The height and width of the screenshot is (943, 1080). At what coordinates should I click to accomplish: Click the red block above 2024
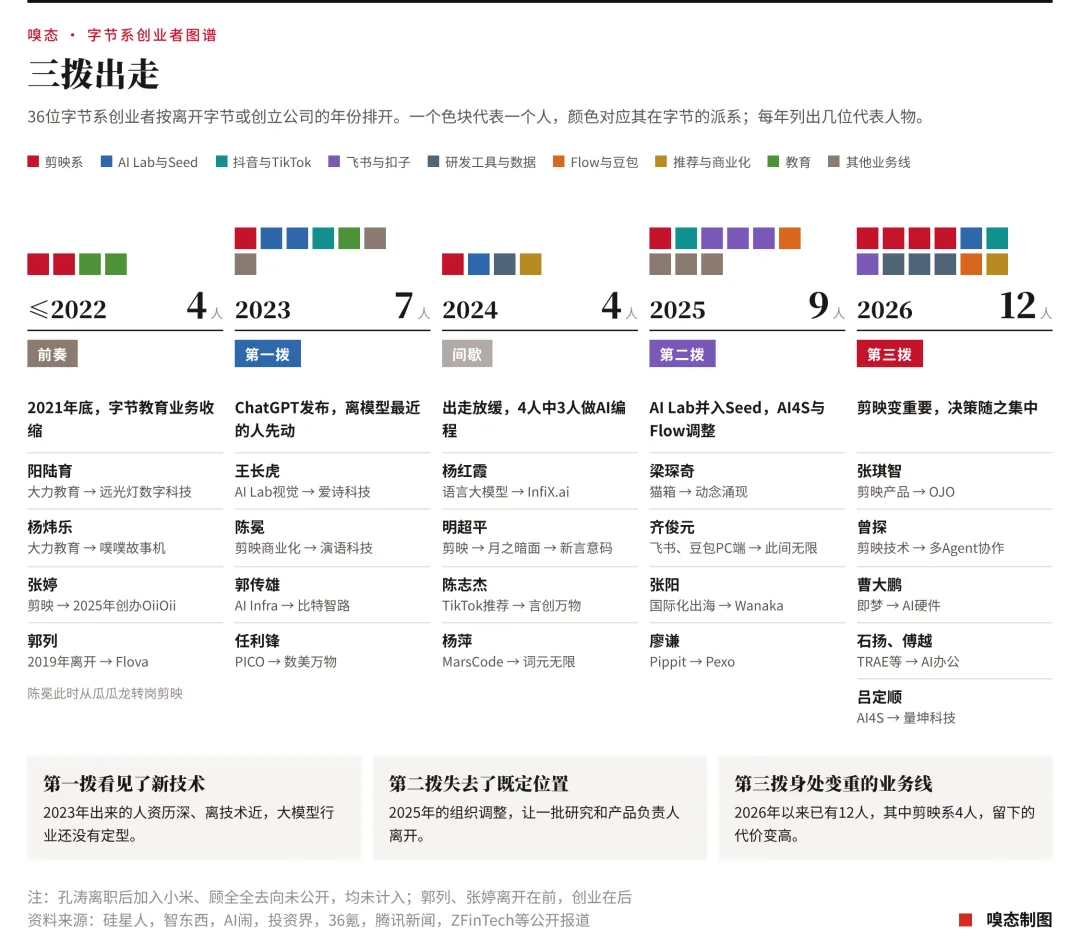tap(453, 264)
